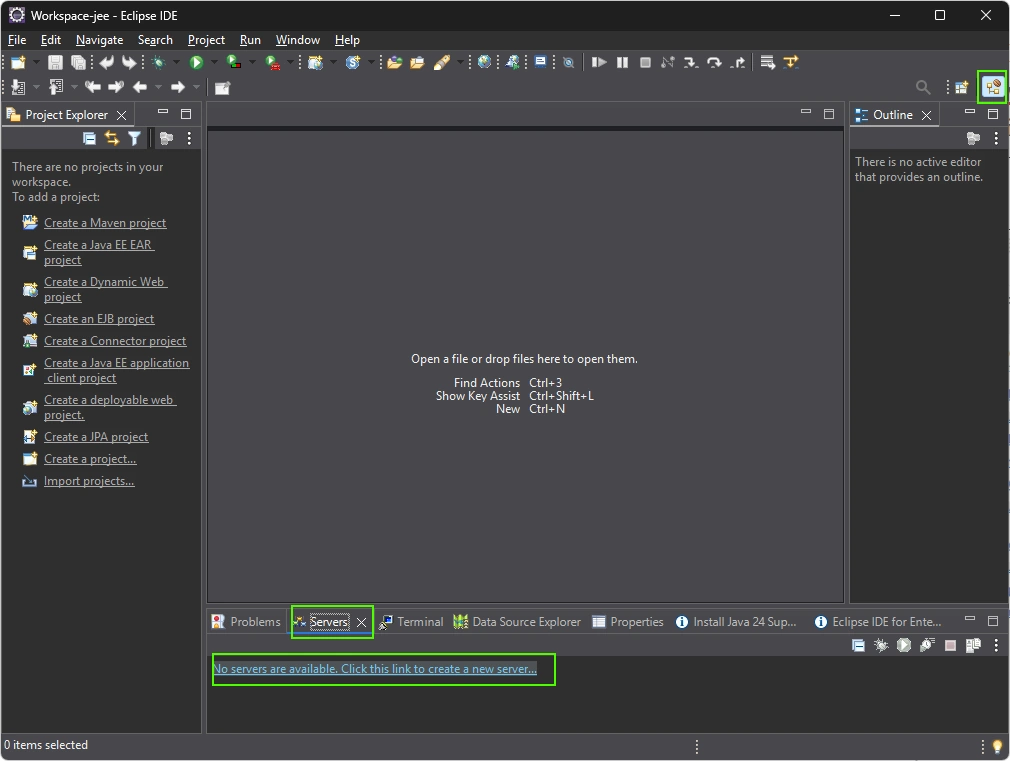Viewport: 1010px width, 761px height.
Task: Expand the Debug button dropdown arrow
Action: (x=176, y=63)
